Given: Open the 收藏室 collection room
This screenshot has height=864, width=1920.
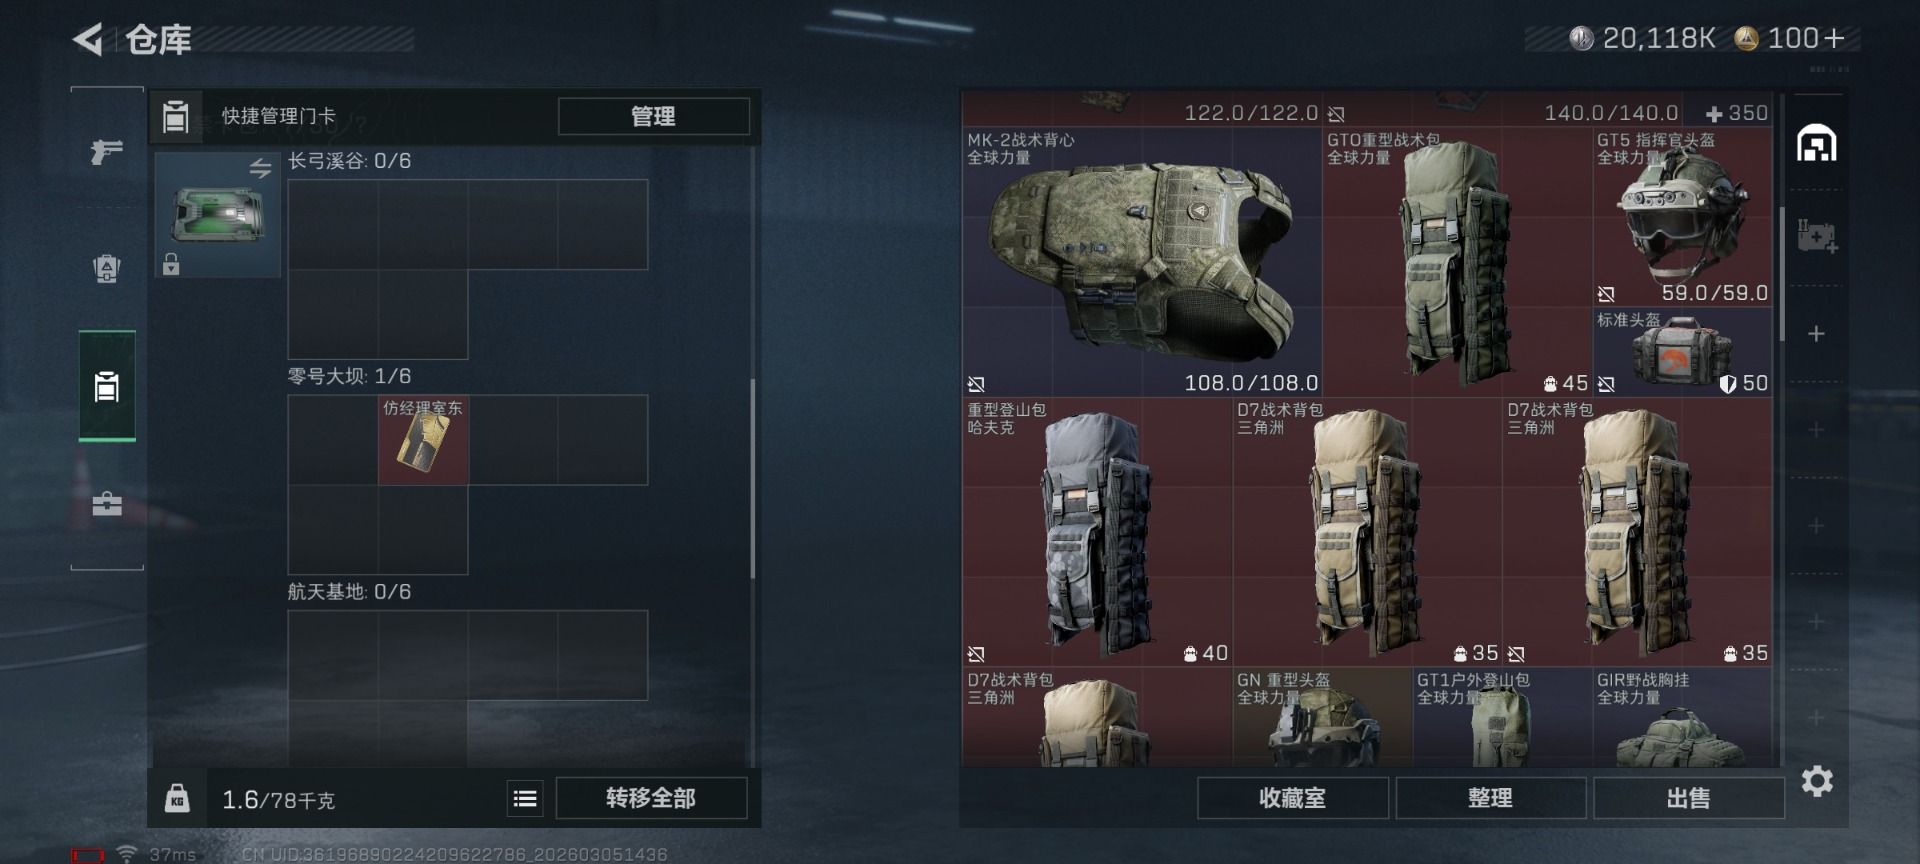Looking at the screenshot, I should click(x=1292, y=798).
